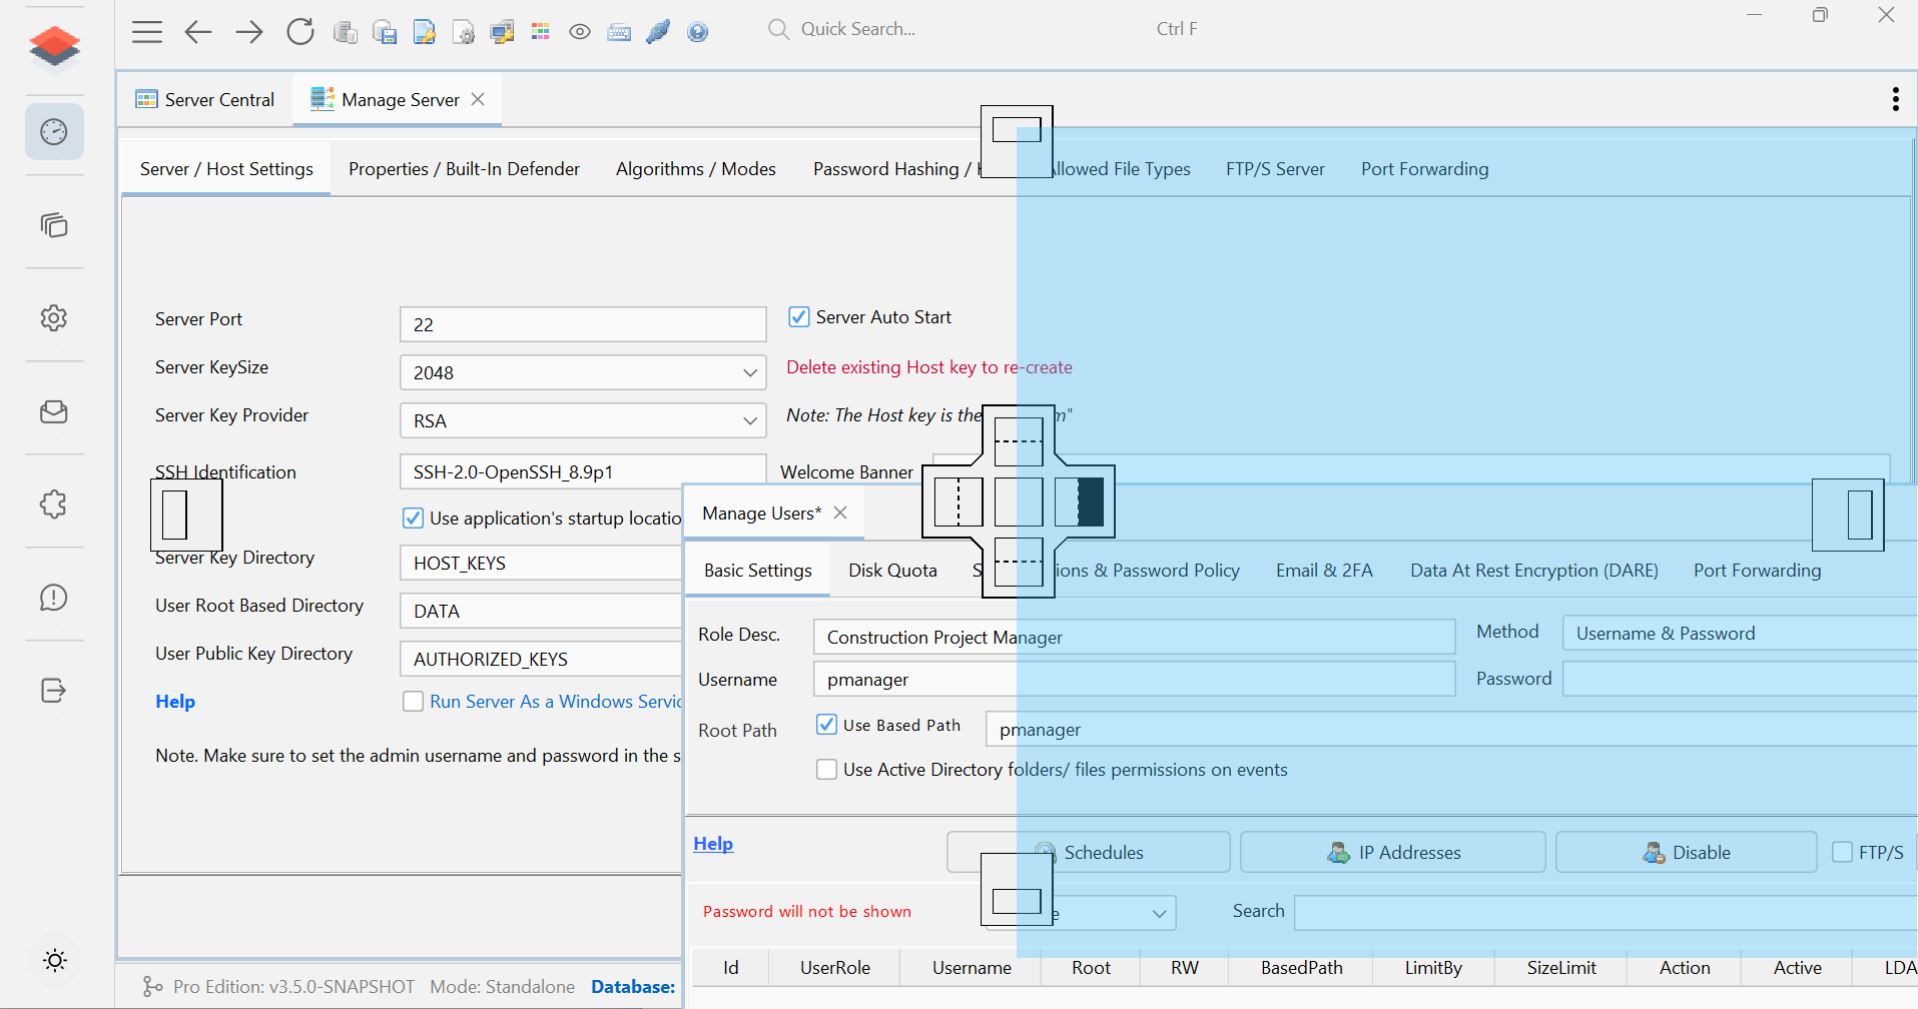
Task: Click the eye view icon in toolbar
Action: [x=580, y=32]
